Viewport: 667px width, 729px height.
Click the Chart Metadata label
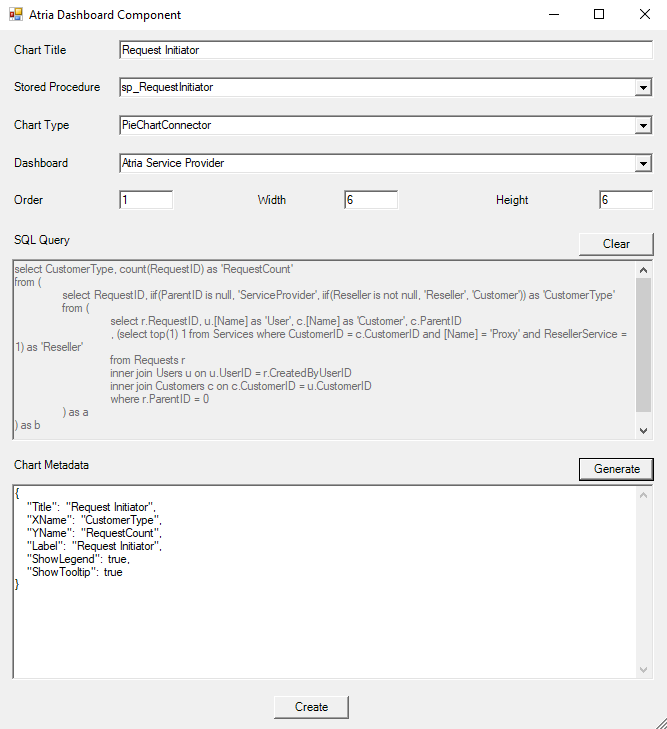(x=51, y=465)
